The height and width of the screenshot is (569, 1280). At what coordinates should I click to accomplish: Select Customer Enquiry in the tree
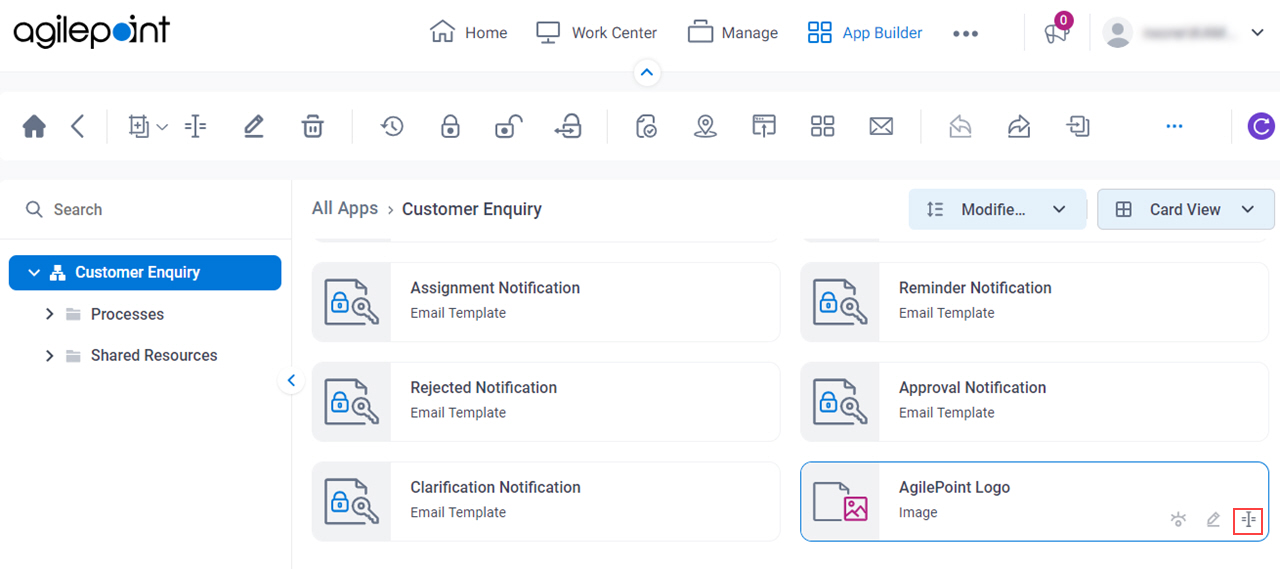[145, 272]
